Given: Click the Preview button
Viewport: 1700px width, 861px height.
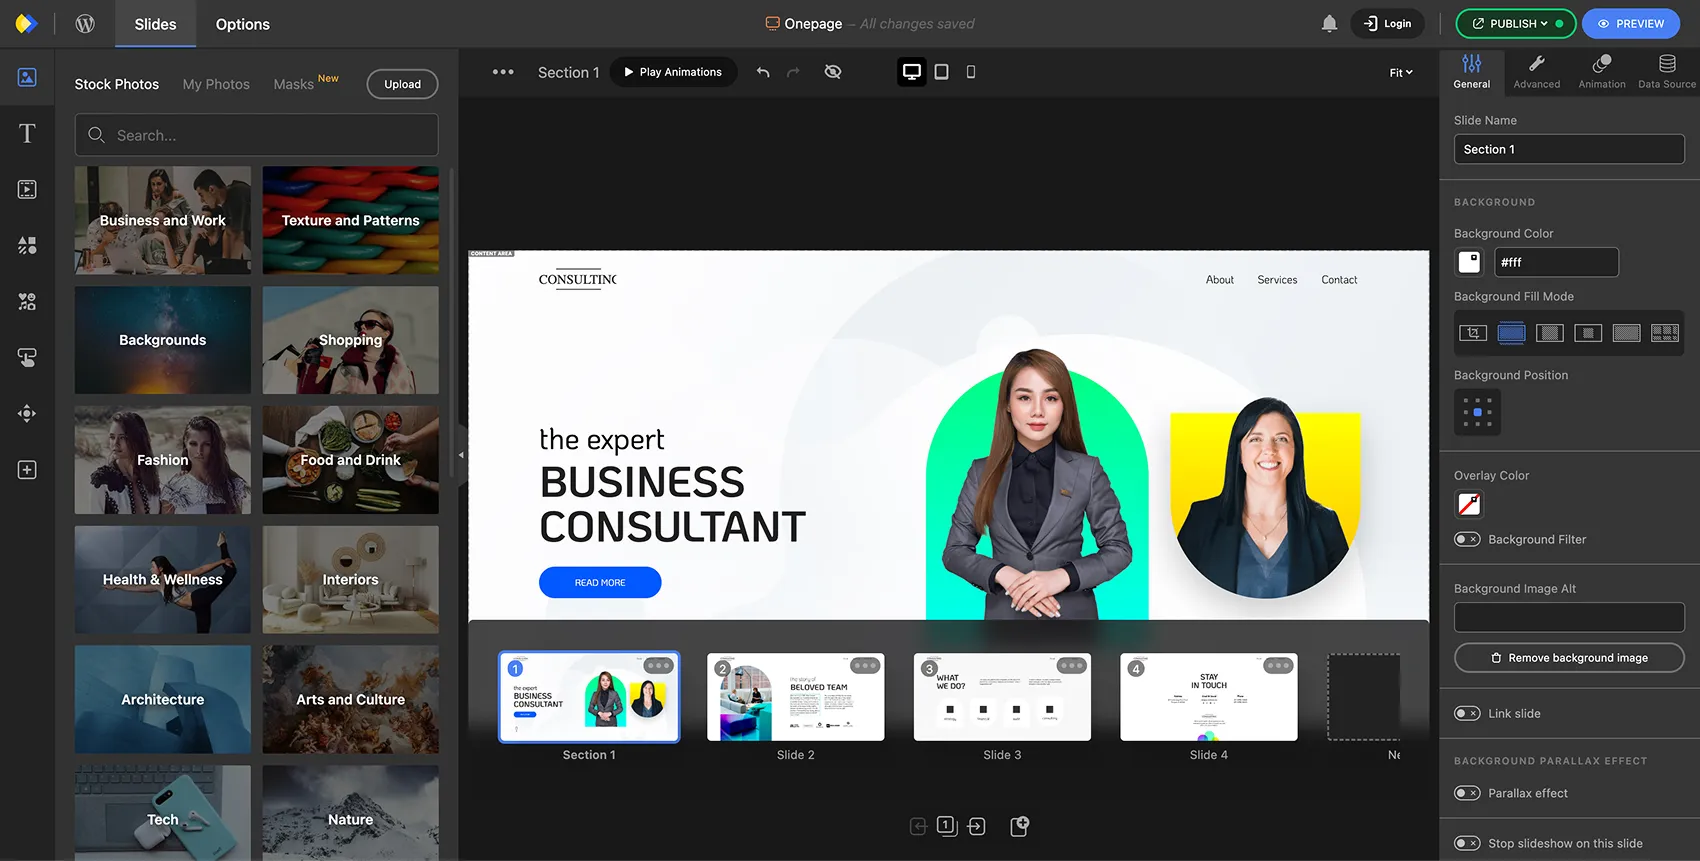Looking at the screenshot, I should tap(1630, 24).
